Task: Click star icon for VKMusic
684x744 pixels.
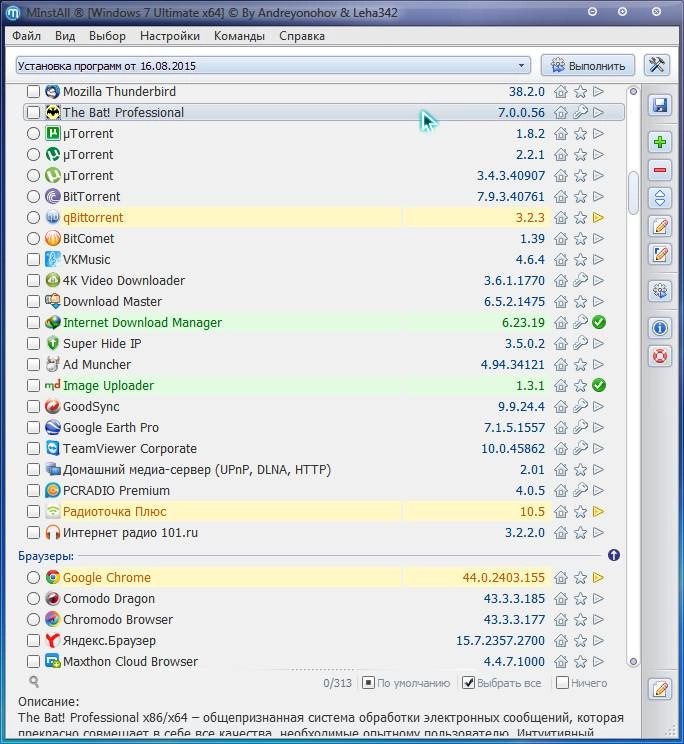Action: point(580,260)
